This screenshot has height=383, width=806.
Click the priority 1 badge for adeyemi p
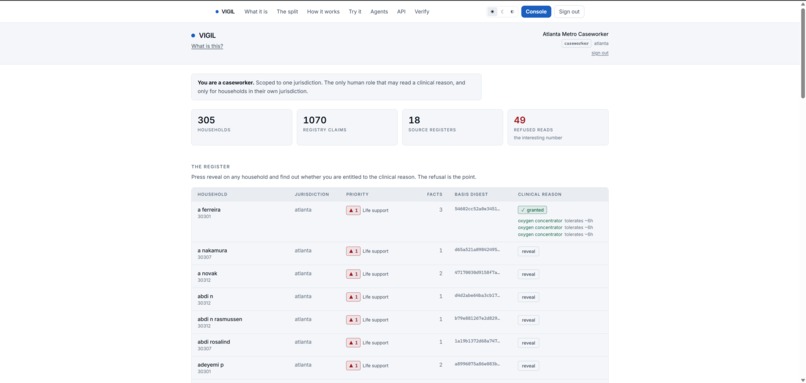(x=353, y=366)
